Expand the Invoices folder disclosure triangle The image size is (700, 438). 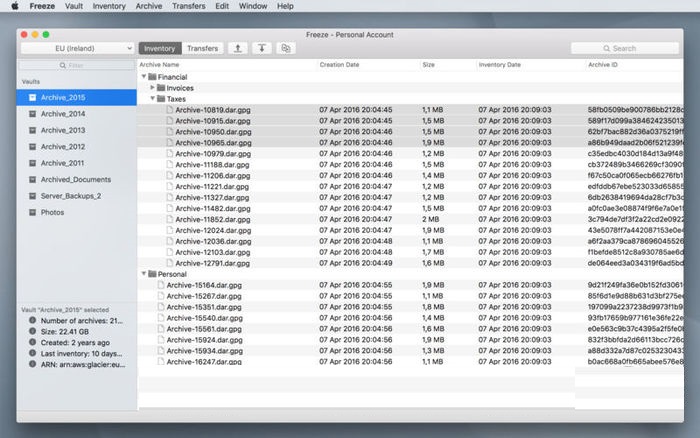click(153, 88)
